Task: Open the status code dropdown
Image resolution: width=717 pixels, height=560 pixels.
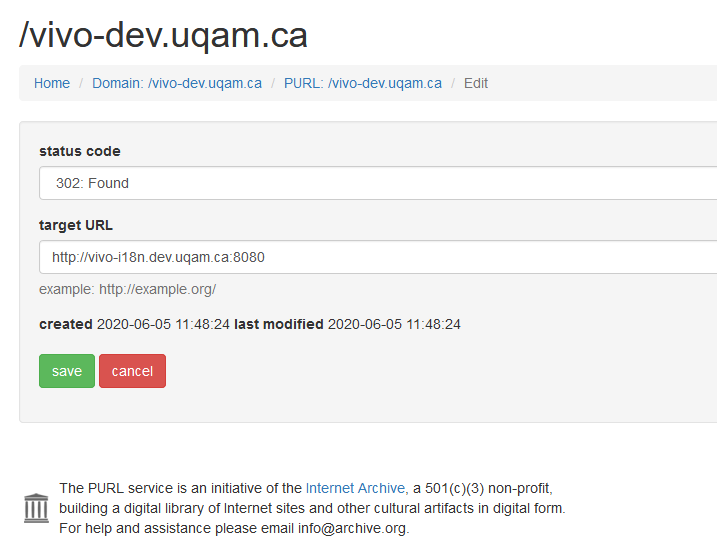Action: [x=378, y=183]
